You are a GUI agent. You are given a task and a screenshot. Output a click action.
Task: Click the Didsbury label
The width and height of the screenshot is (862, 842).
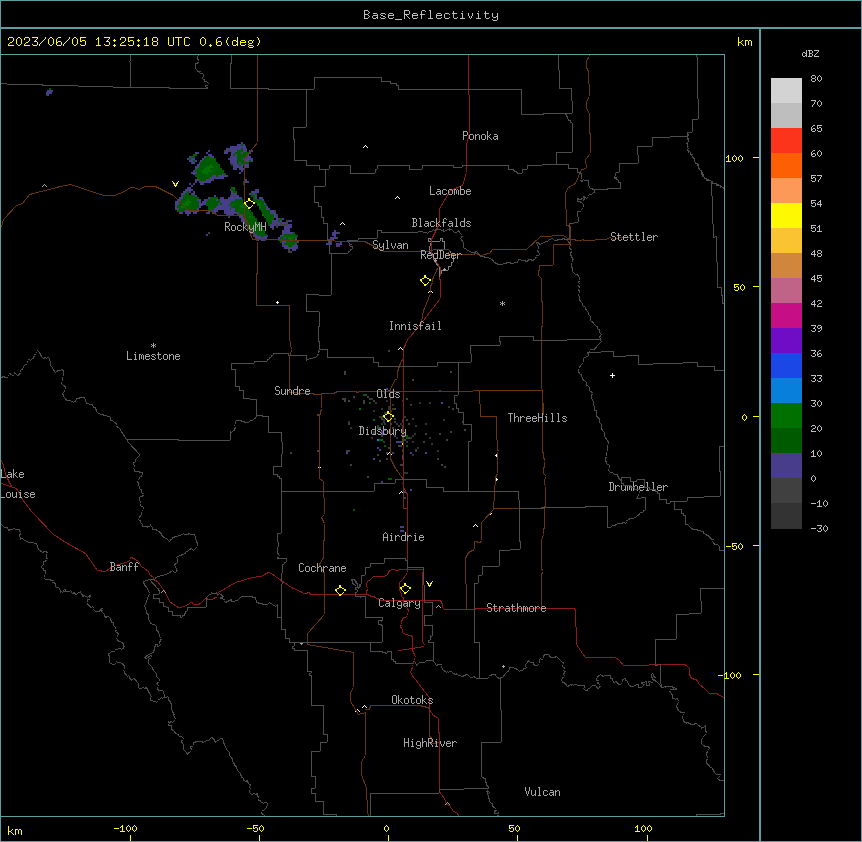(382, 431)
